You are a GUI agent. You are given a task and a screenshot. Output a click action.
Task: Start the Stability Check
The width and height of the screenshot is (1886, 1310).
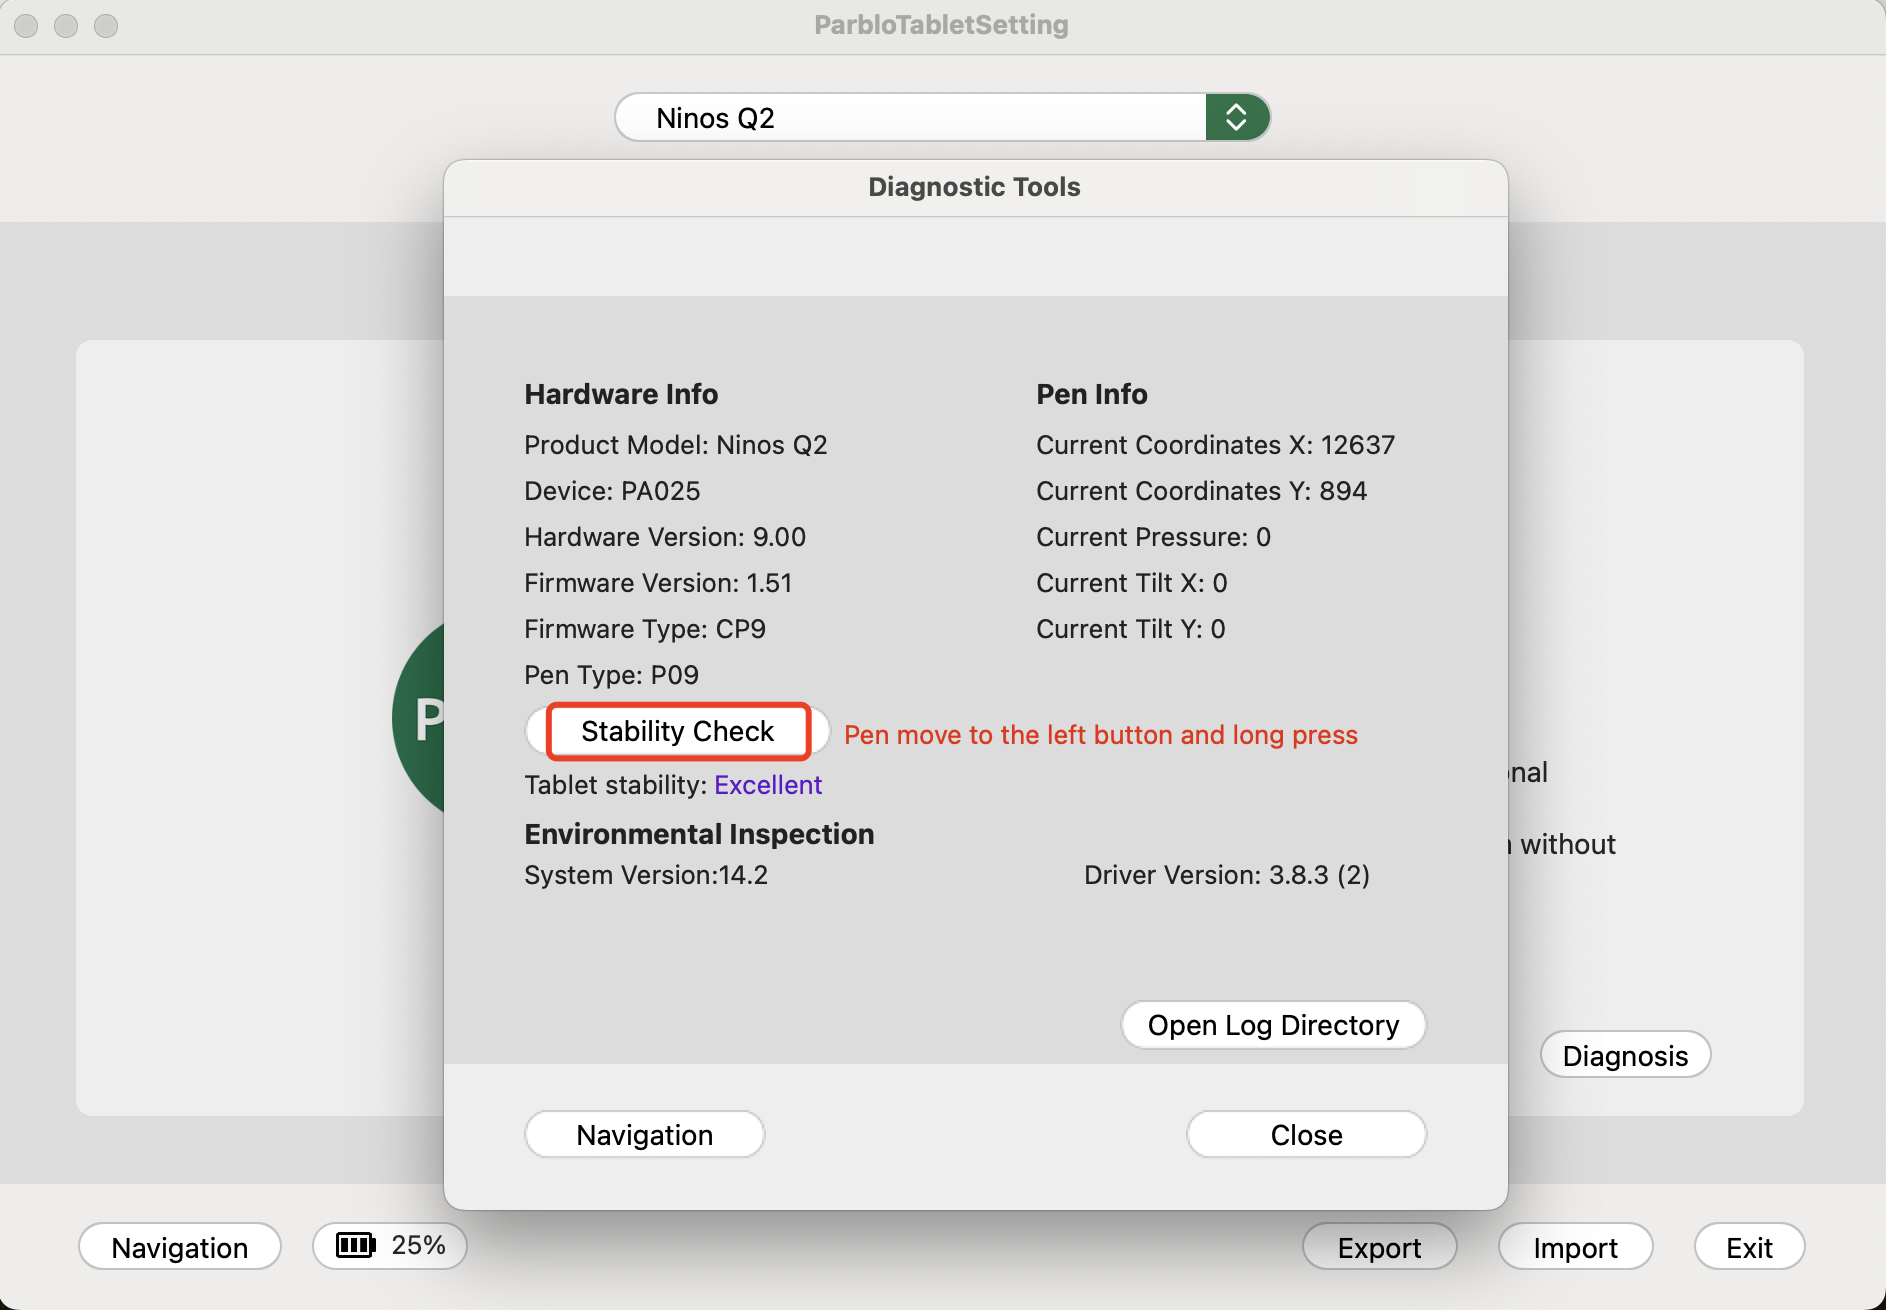point(678,731)
